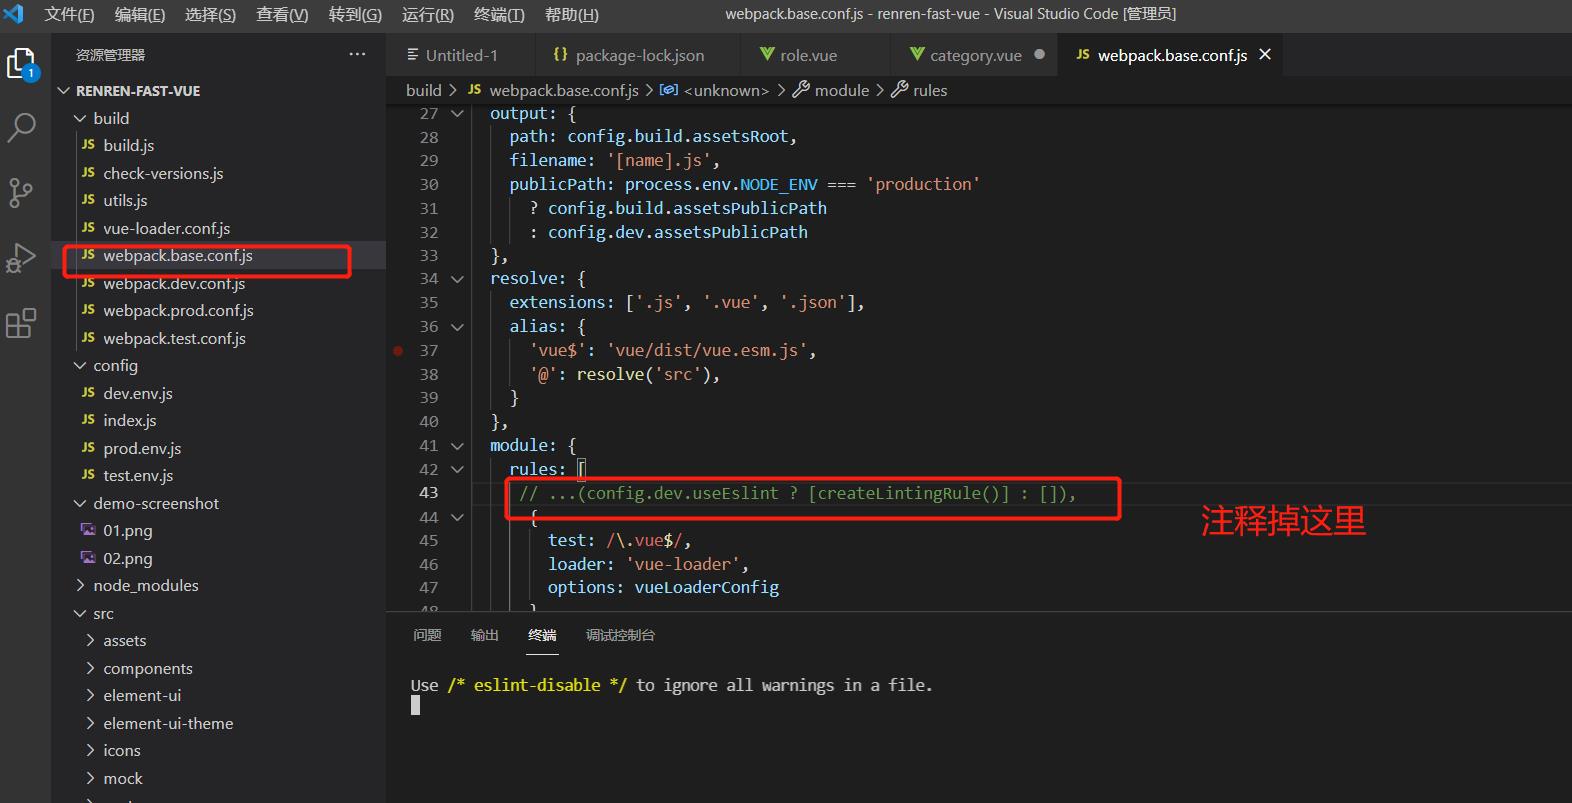
Task: Collapse the build folder
Action: tap(80, 118)
